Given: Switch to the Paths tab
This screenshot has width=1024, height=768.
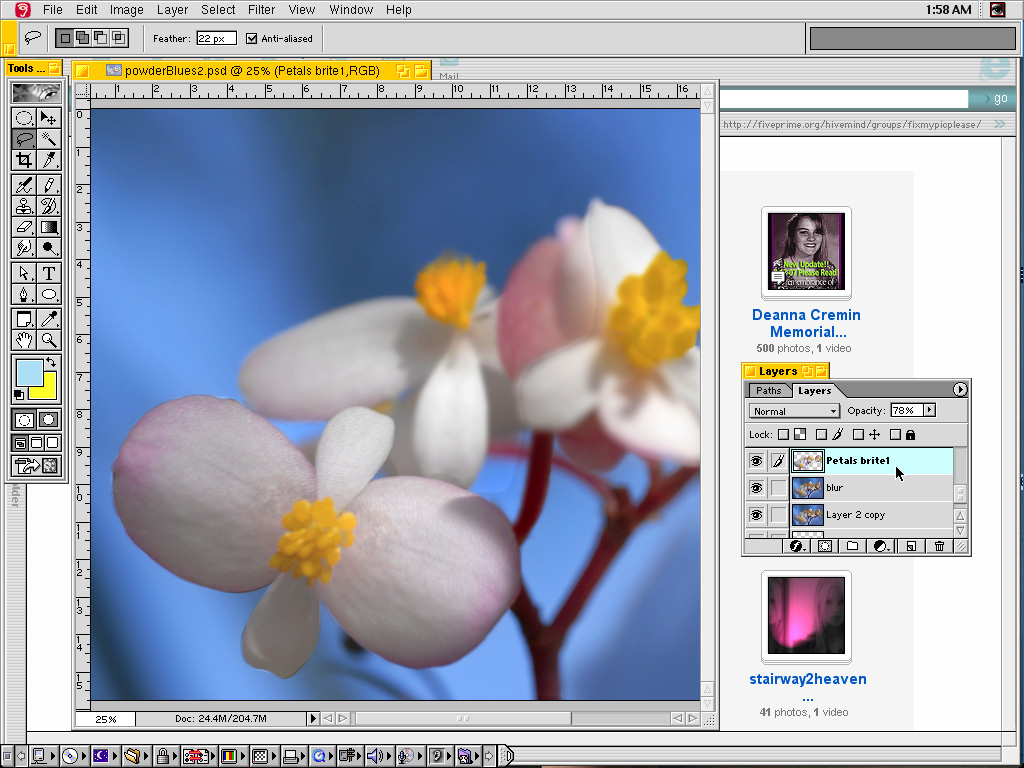Looking at the screenshot, I should tap(769, 391).
